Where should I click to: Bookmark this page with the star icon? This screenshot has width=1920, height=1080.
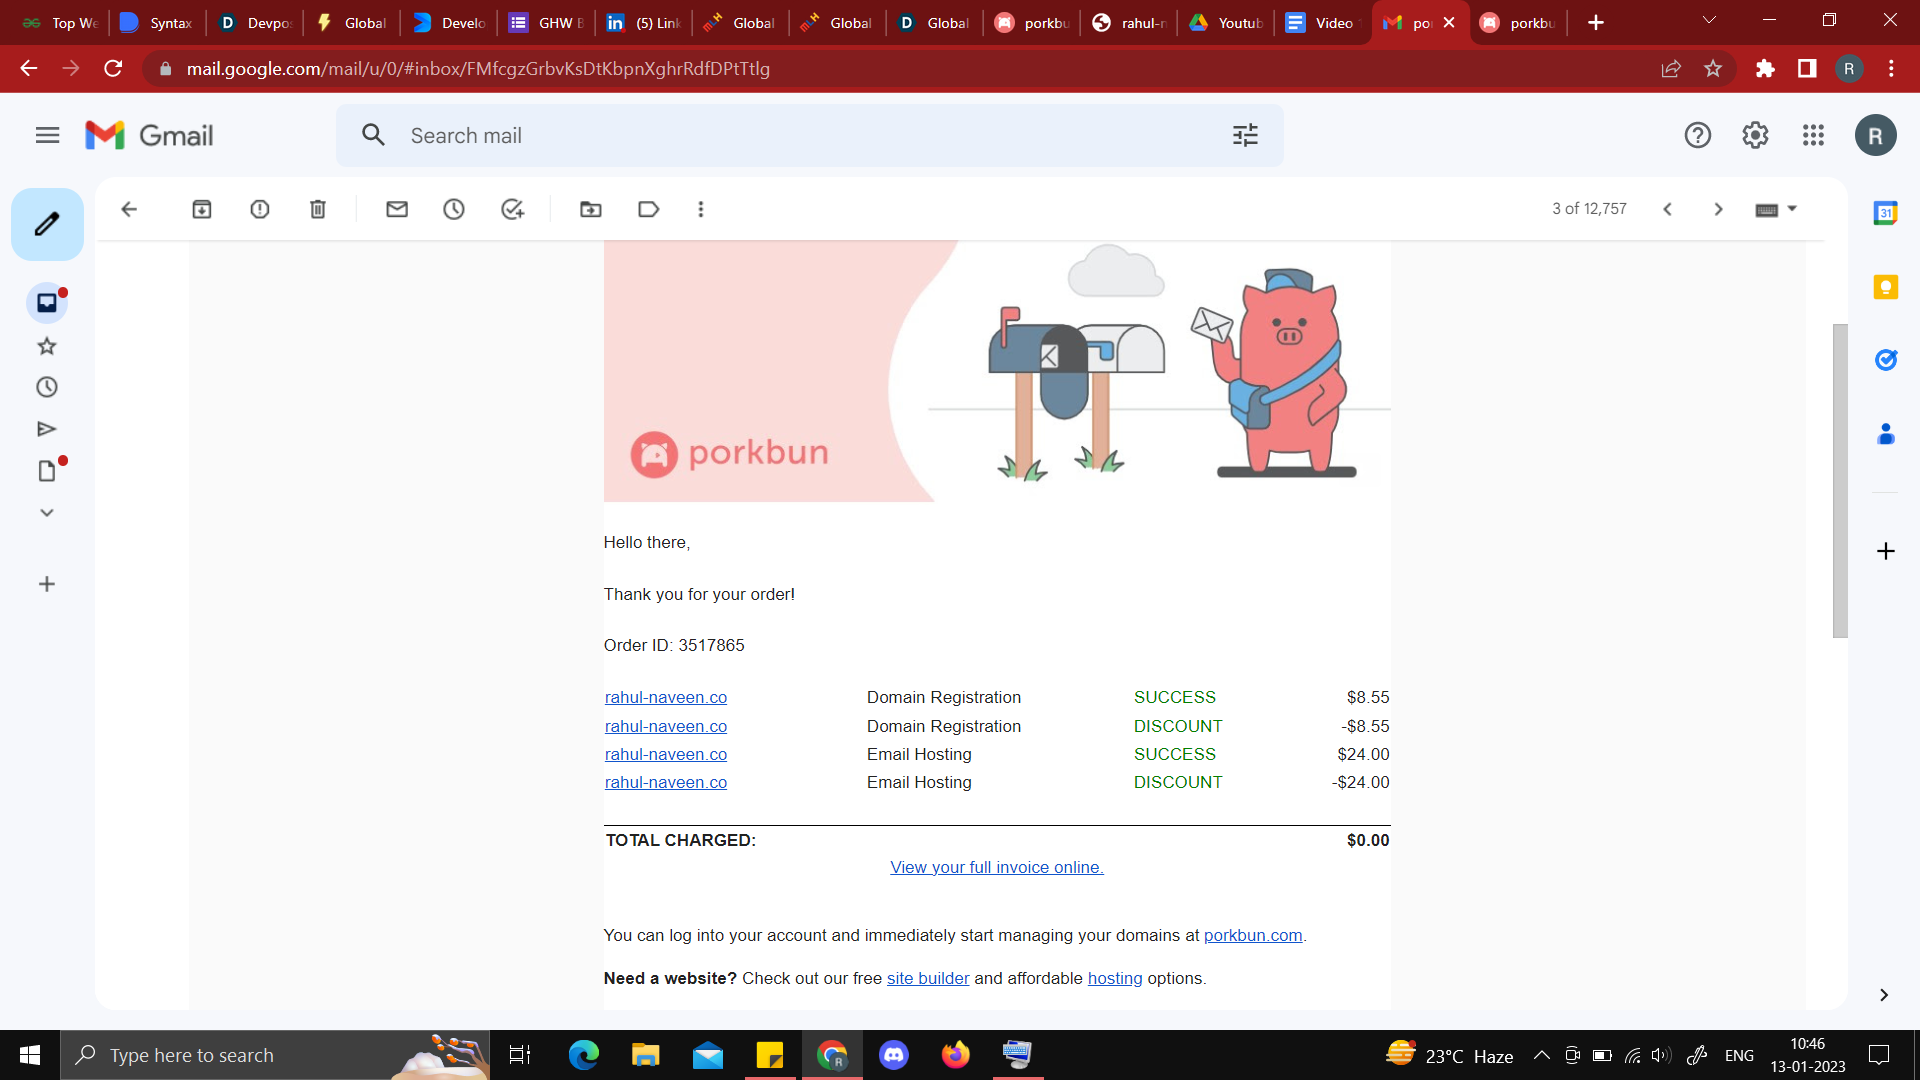pos(1713,68)
